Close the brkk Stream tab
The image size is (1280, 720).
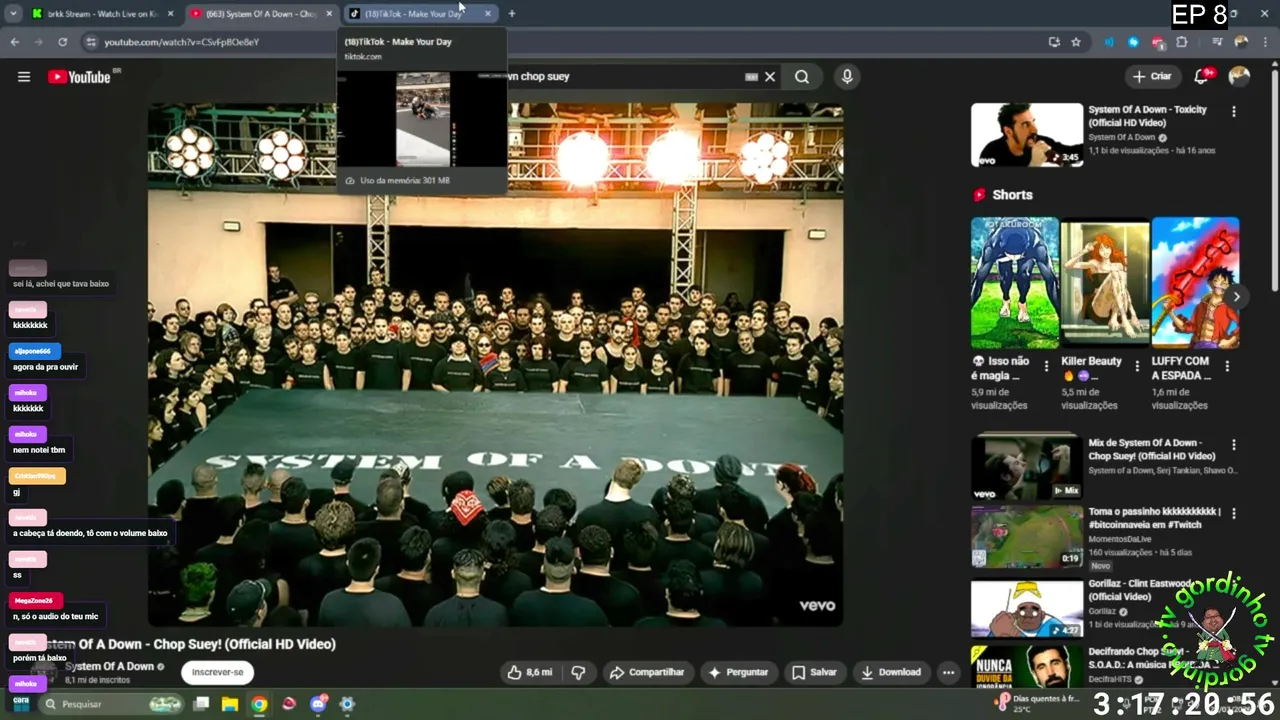tap(170, 14)
